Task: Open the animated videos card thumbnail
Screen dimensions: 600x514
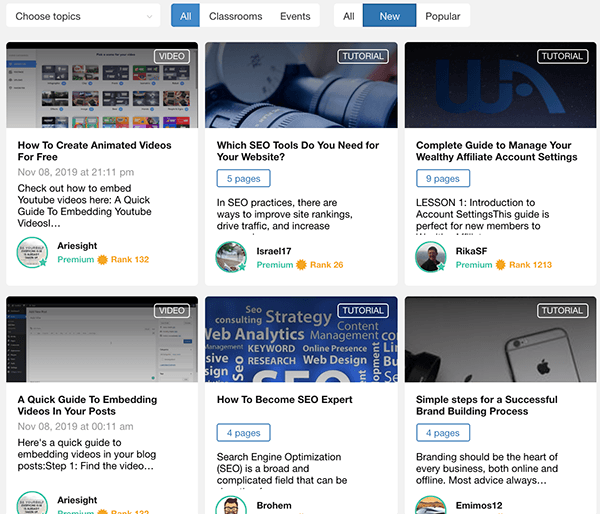Action: (x=102, y=85)
